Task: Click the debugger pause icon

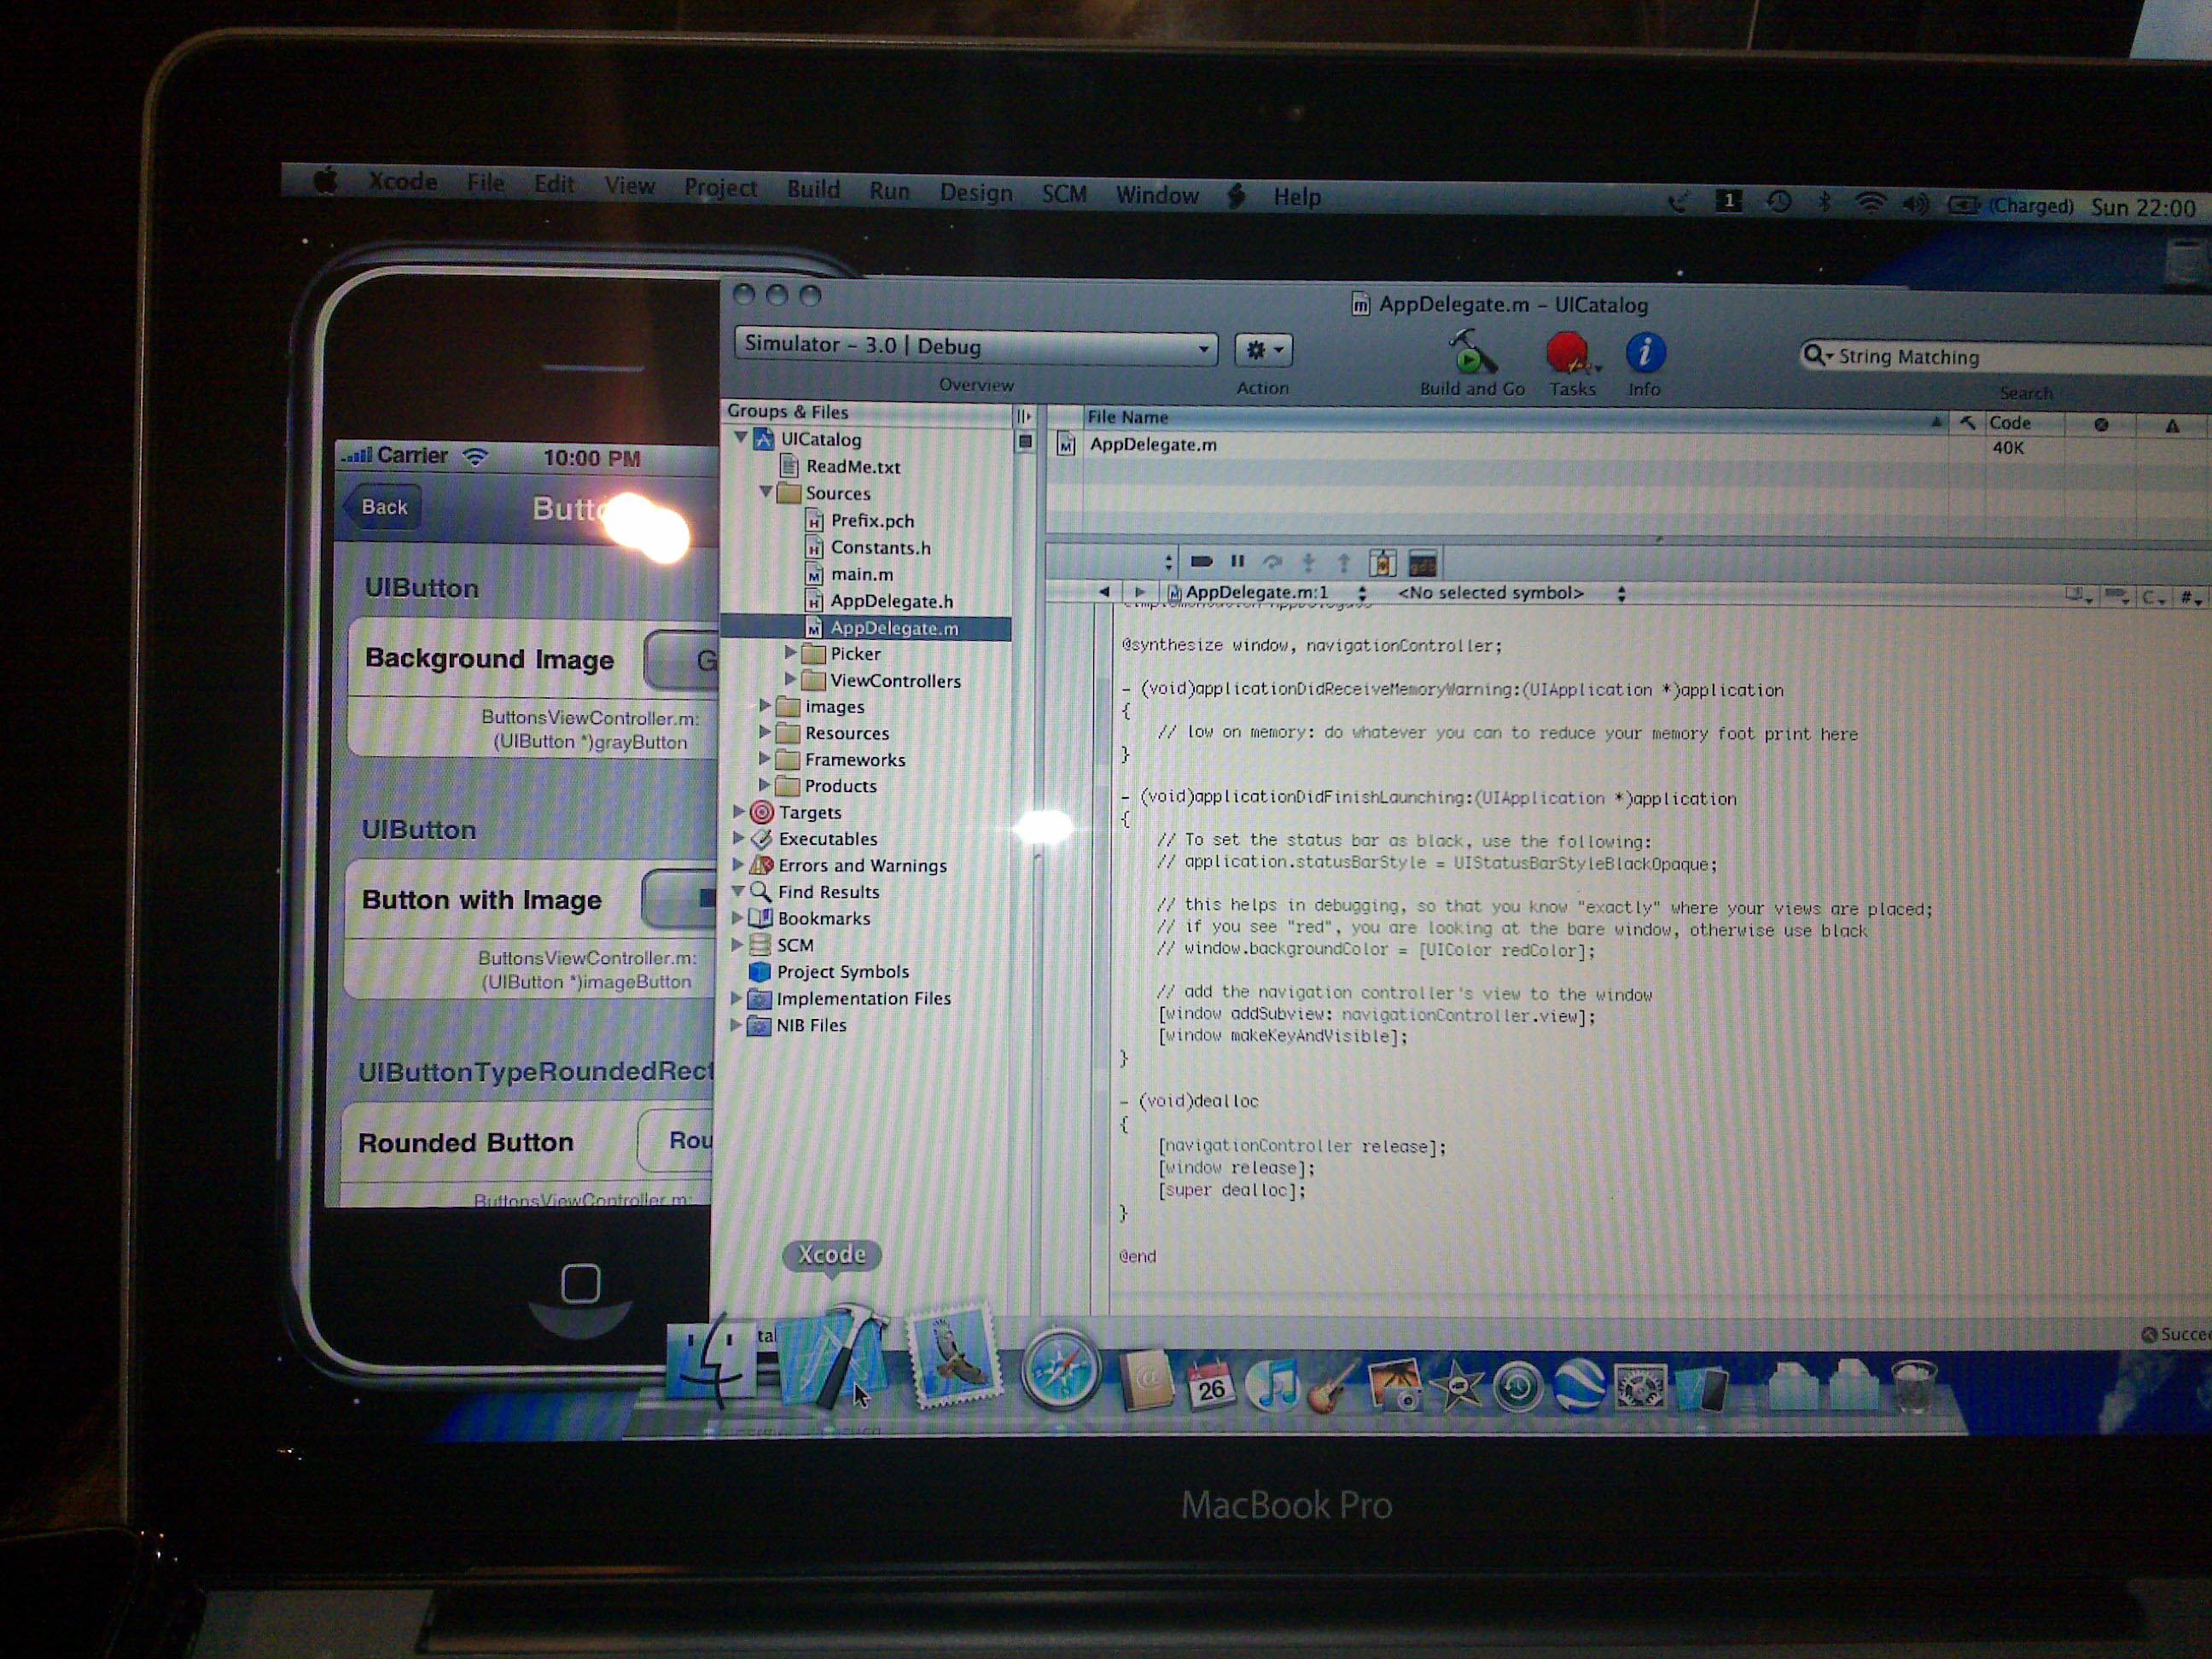Action: (1237, 562)
